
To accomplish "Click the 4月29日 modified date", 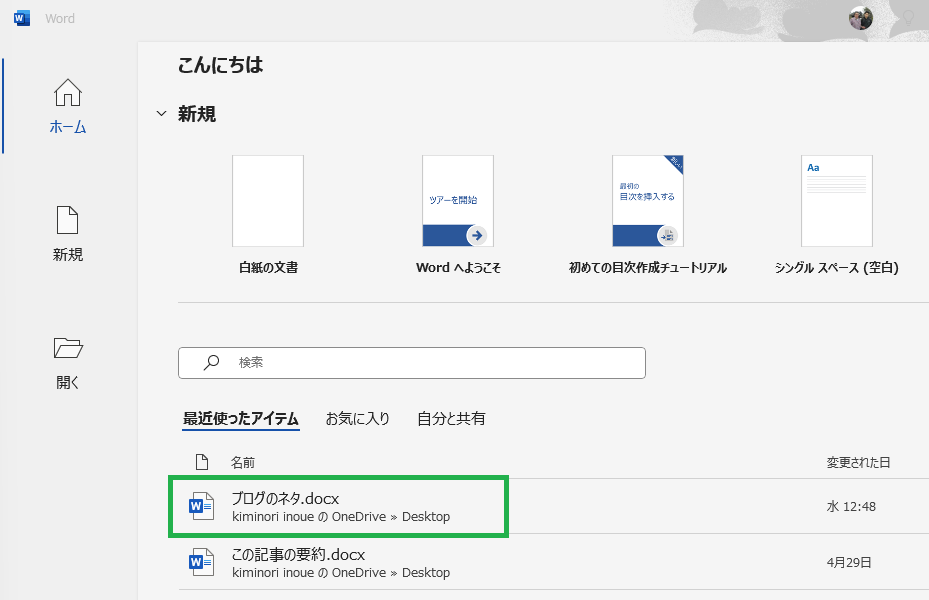I will coord(849,562).
